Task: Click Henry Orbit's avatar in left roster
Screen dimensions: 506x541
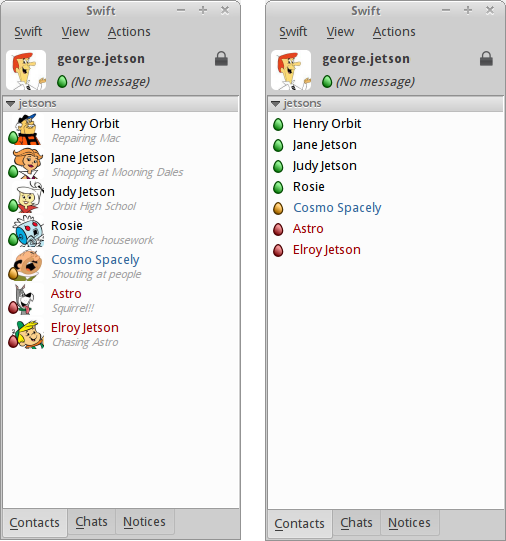Action: pyautogui.click(x=27, y=129)
